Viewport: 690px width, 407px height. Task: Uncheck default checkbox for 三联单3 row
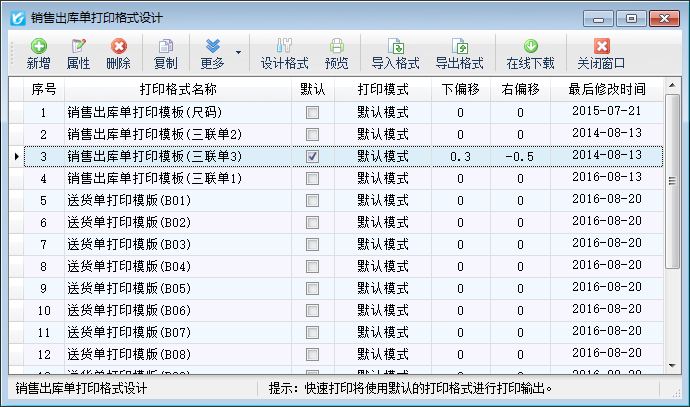click(x=313, y=156)
